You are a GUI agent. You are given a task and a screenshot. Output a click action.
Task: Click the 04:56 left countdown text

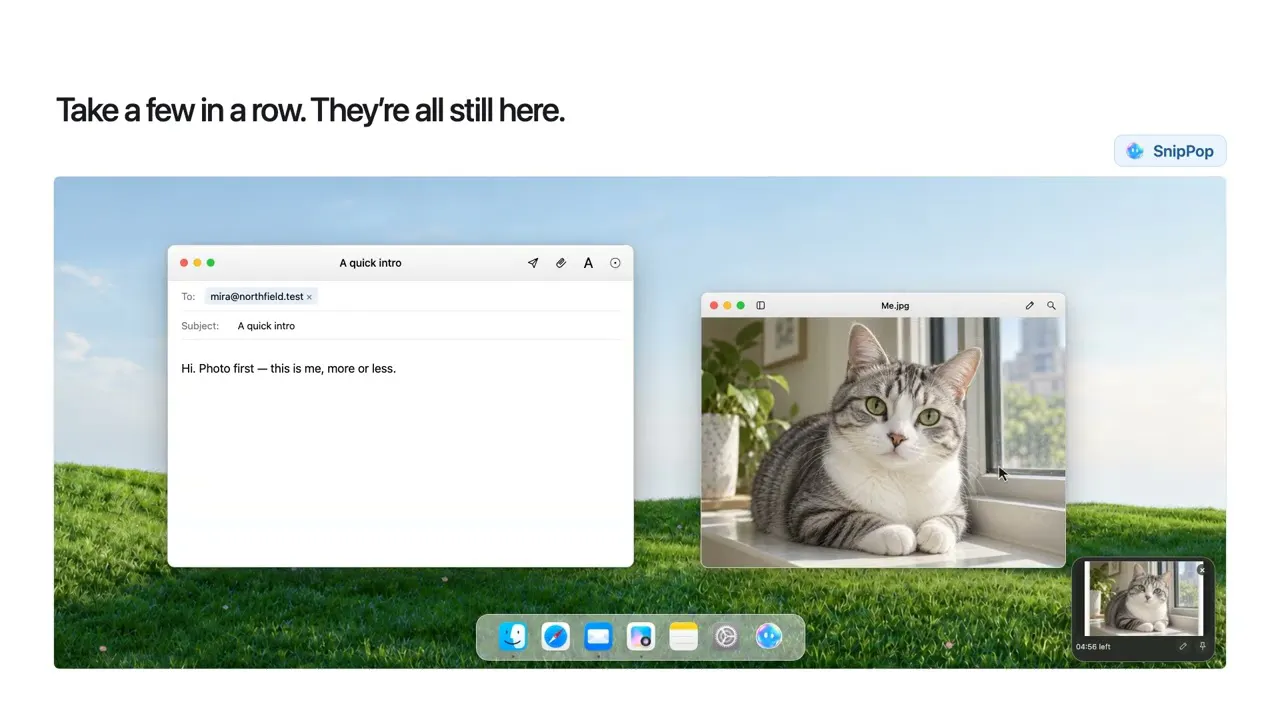1093,647
